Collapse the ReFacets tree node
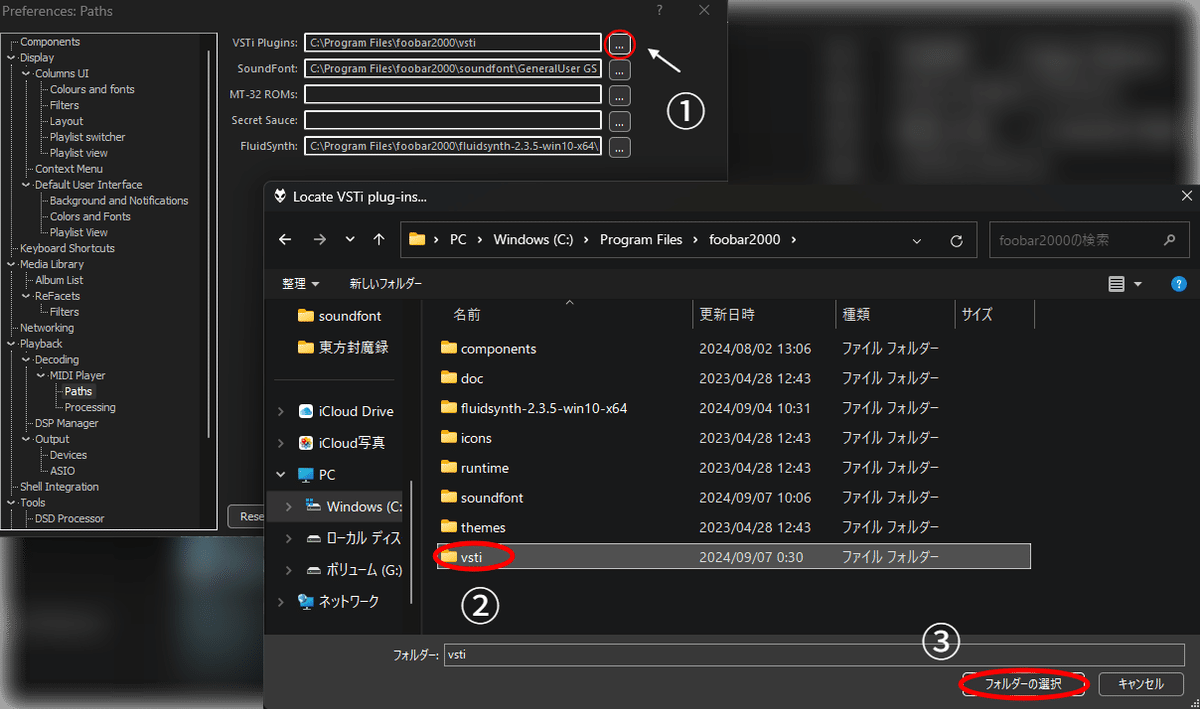1200x709 pixels. [27, 296]
